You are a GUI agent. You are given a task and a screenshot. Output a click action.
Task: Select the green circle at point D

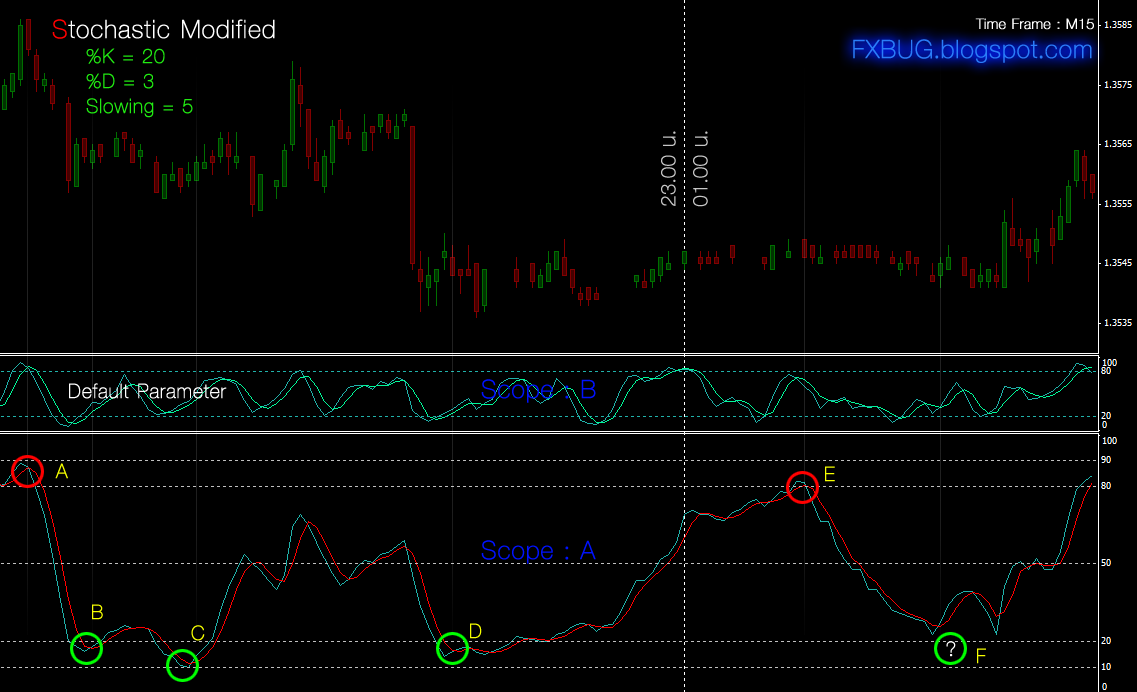[453, 649]
